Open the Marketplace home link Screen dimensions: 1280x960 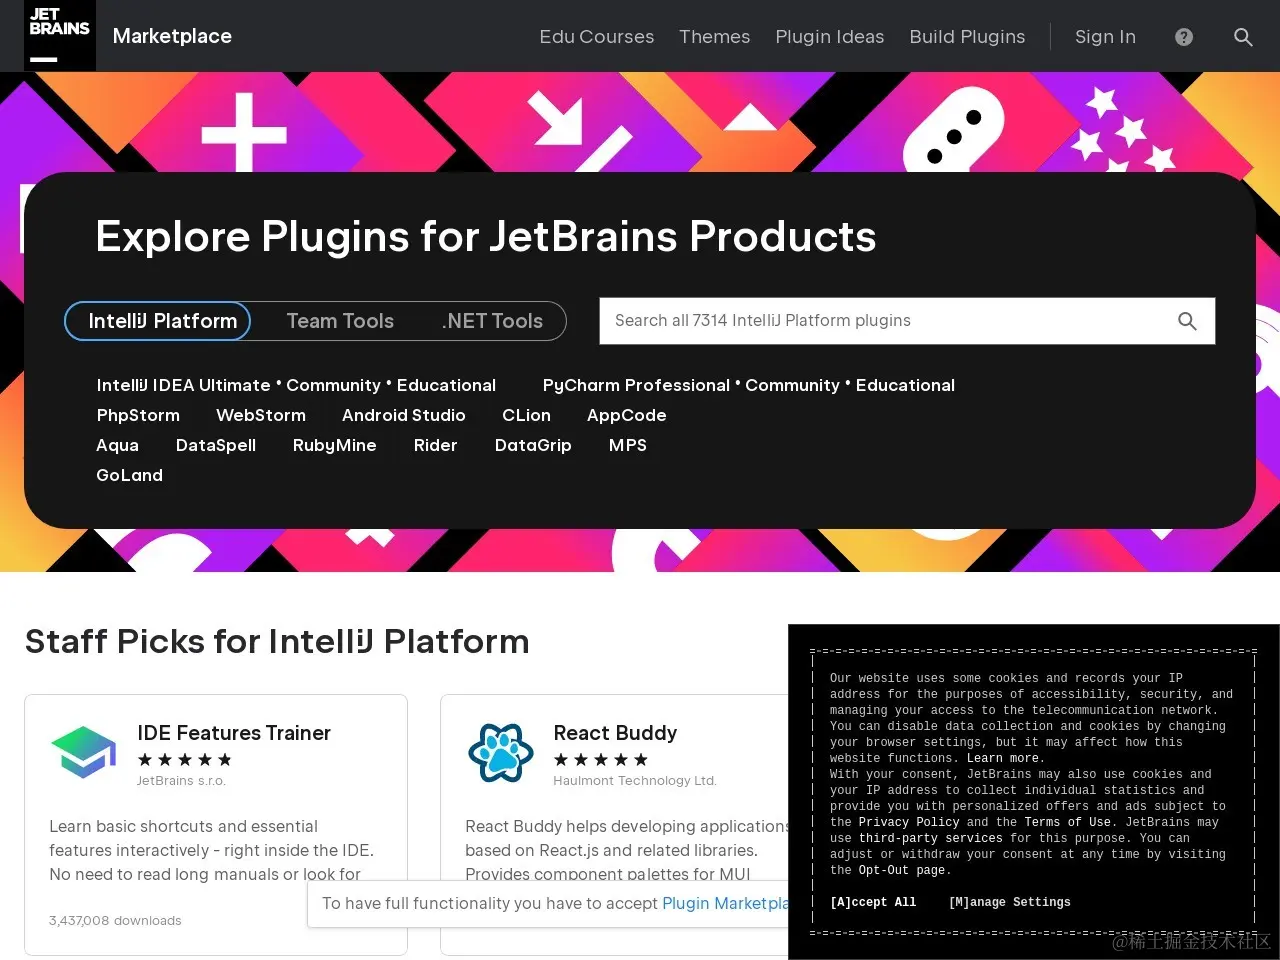[172, 36]
